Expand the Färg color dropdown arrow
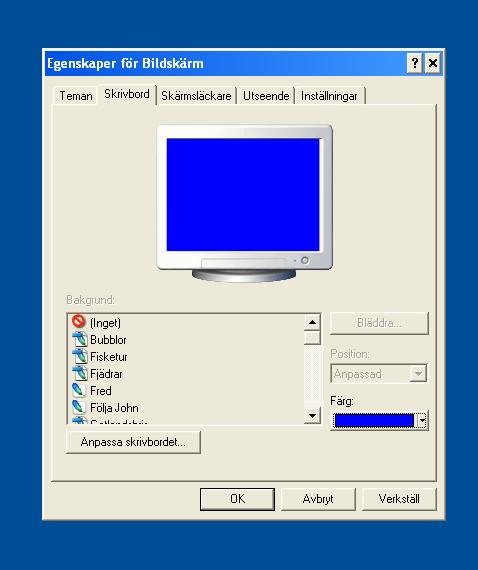The height and width of the screenshot is (570, 478). pos(422,421)
